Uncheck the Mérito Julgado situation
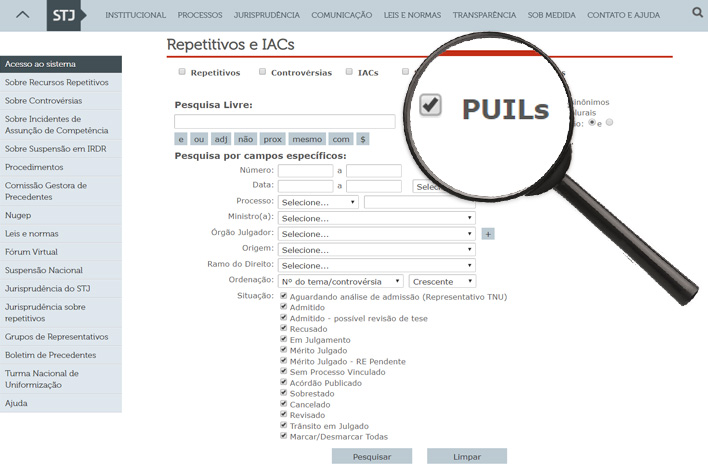Viewport: 708px width, 472px height. [284, 350]
